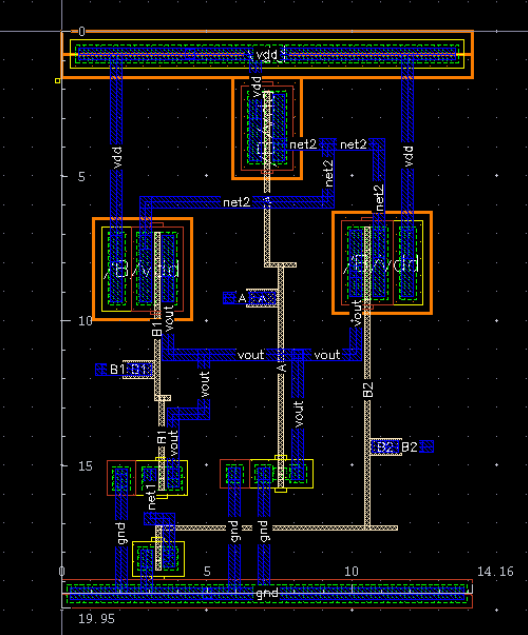
Task: Click the B2 label beside the blue pin square
Action: pos(409,447)
